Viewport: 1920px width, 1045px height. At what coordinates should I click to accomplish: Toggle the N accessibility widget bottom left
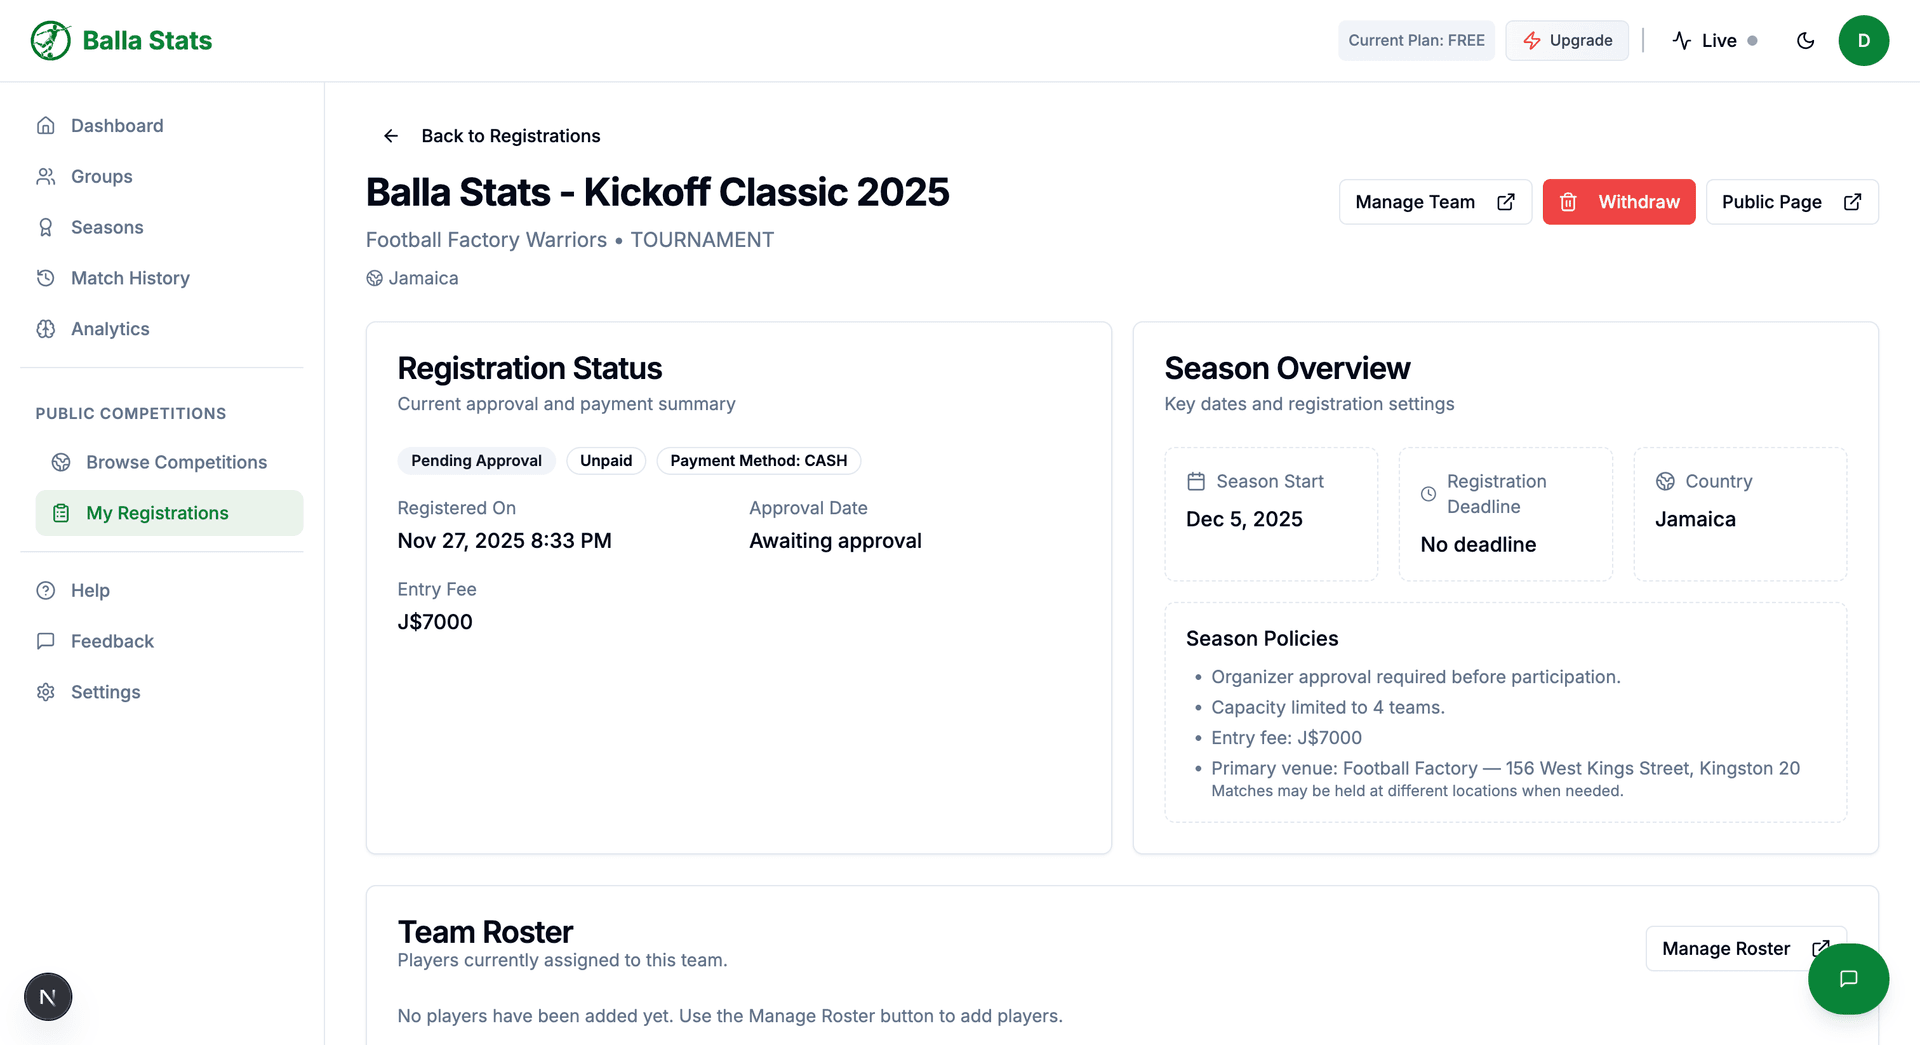[x=47, y=996]
